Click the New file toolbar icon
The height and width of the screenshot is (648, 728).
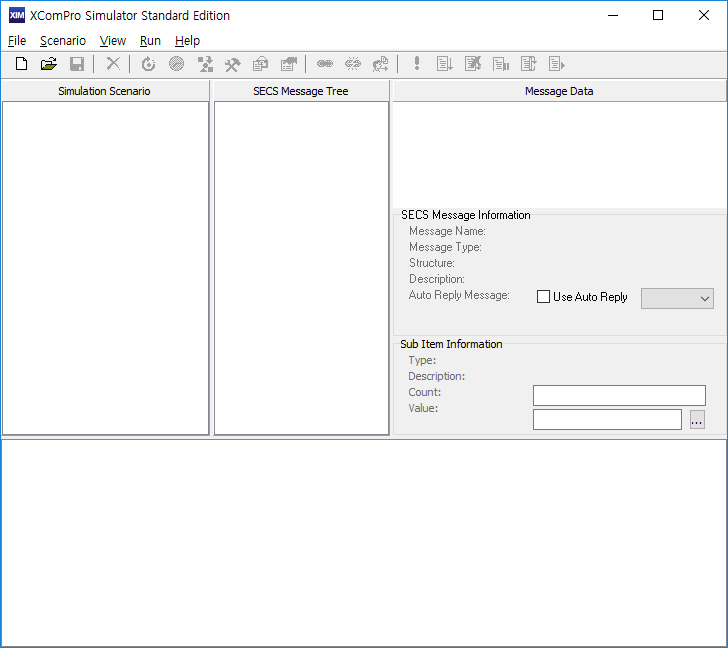click(21, 64)
